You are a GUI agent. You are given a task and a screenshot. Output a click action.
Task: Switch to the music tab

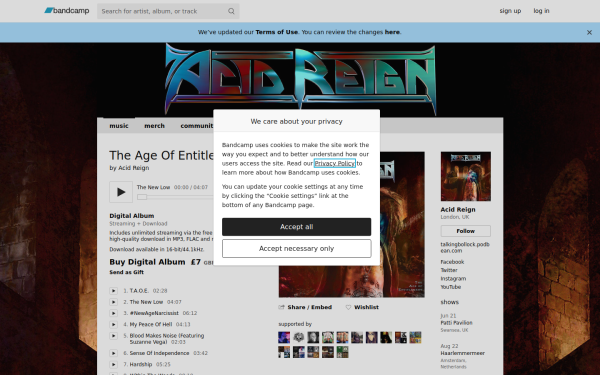point(119,126)
